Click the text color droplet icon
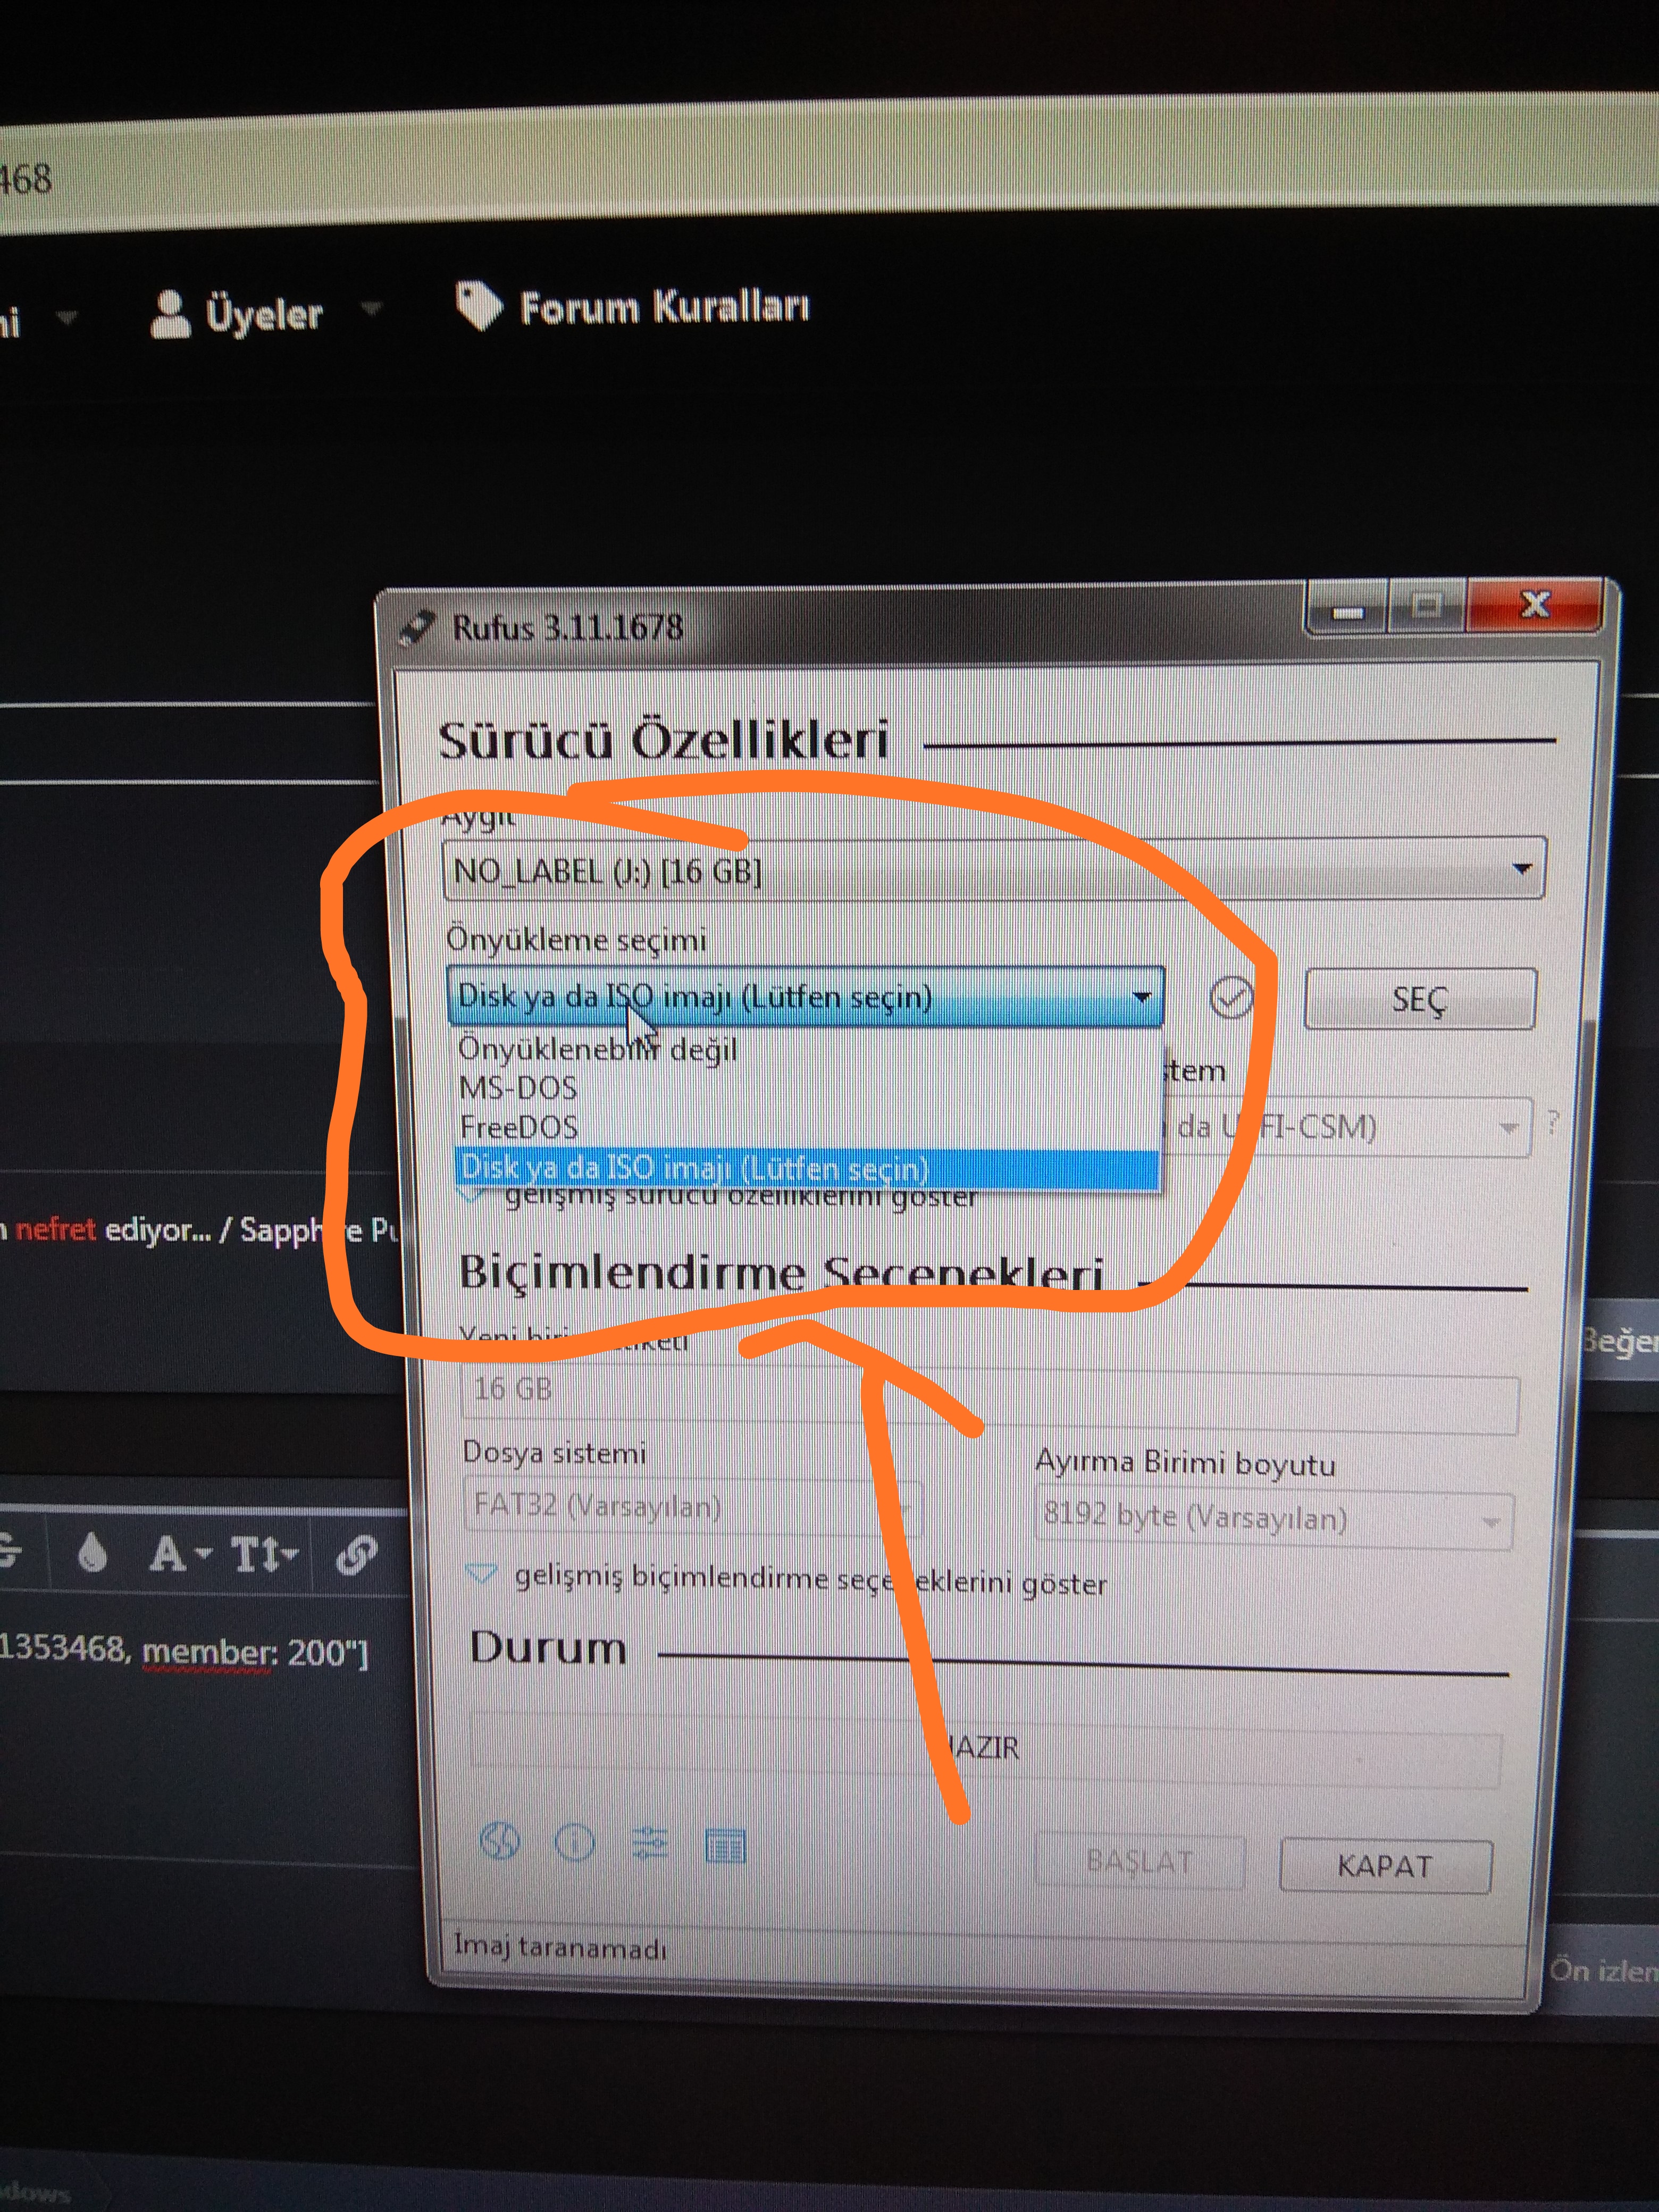The image size is (1659, 2212). point(92,1554)
